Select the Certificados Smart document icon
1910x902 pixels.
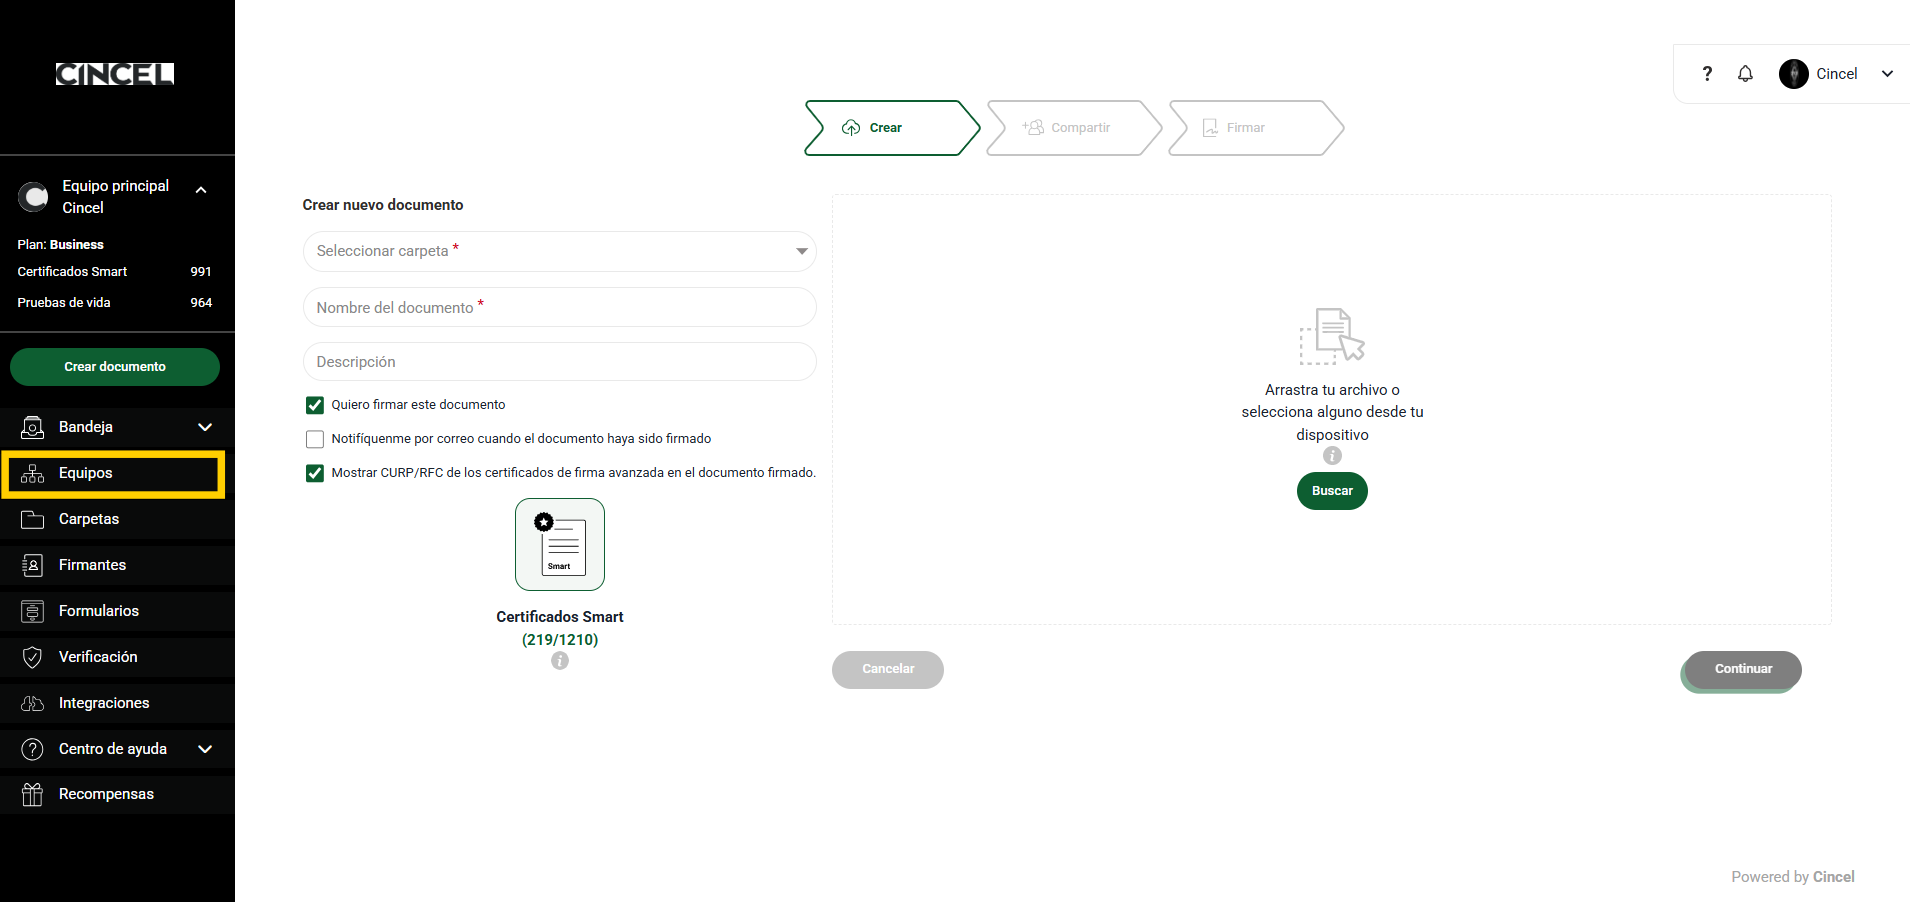(x=560, y=545)
